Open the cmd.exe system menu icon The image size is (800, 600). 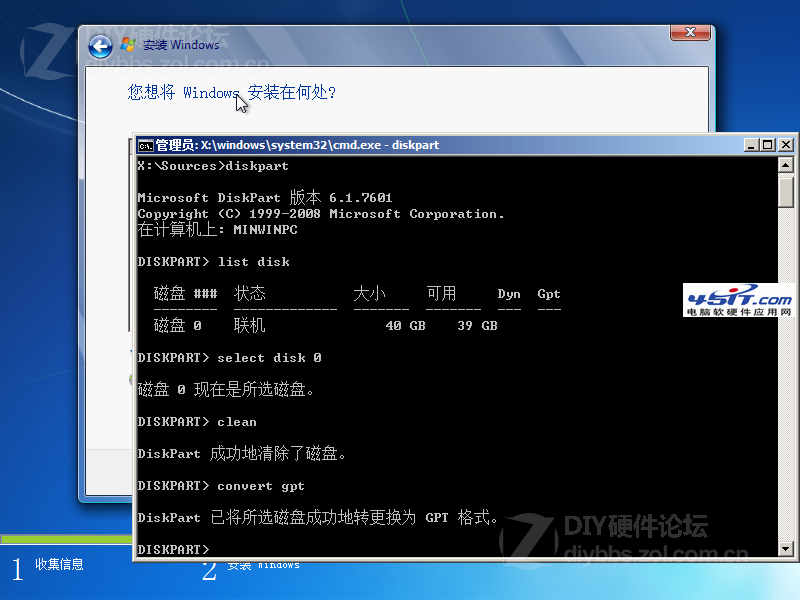145,145
